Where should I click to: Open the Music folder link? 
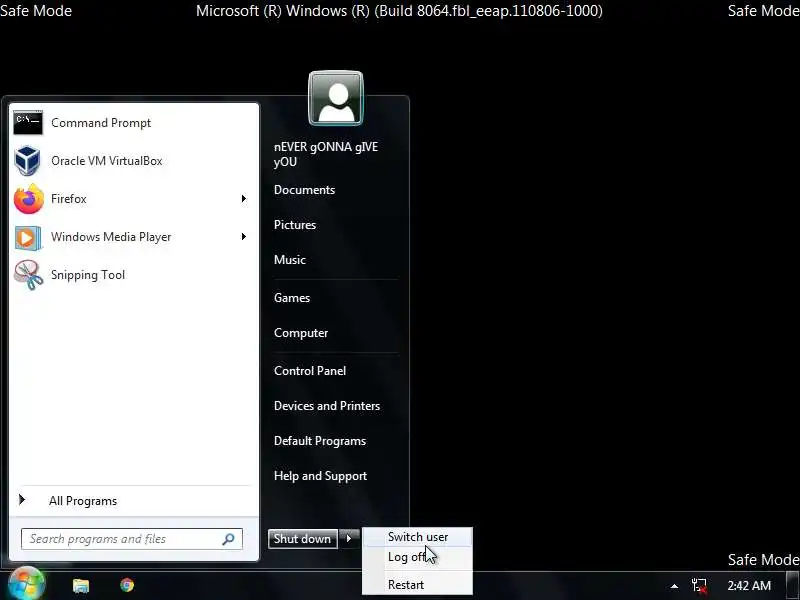(290, 260)
